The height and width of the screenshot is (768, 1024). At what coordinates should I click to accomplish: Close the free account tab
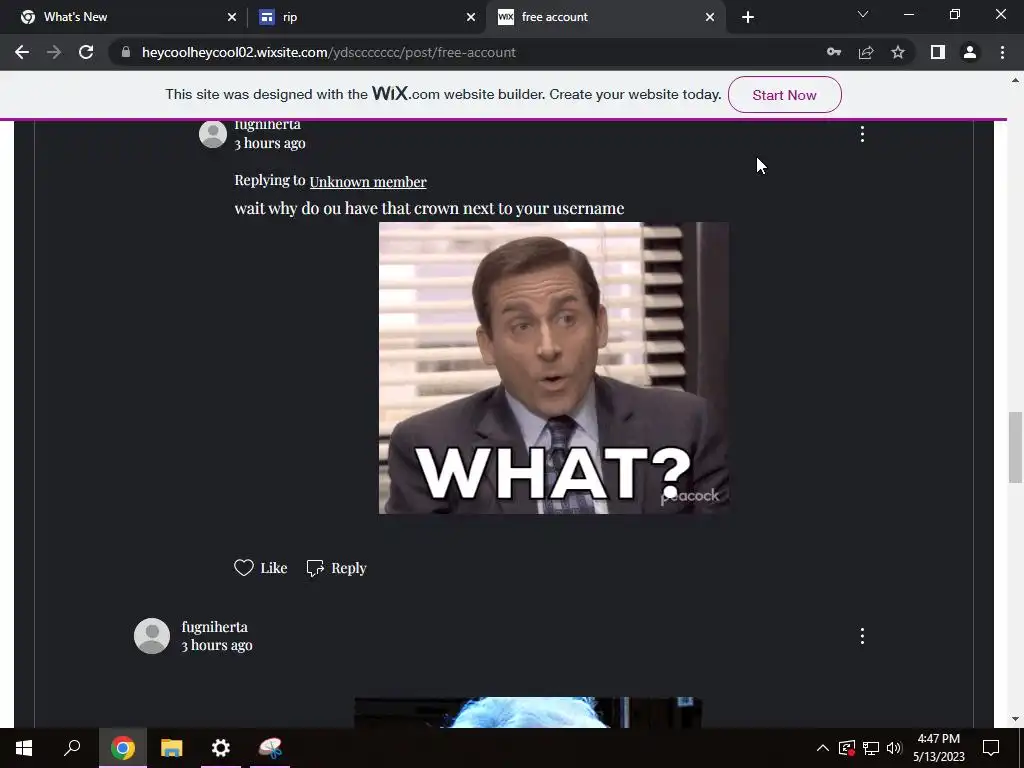coord(710,17)
